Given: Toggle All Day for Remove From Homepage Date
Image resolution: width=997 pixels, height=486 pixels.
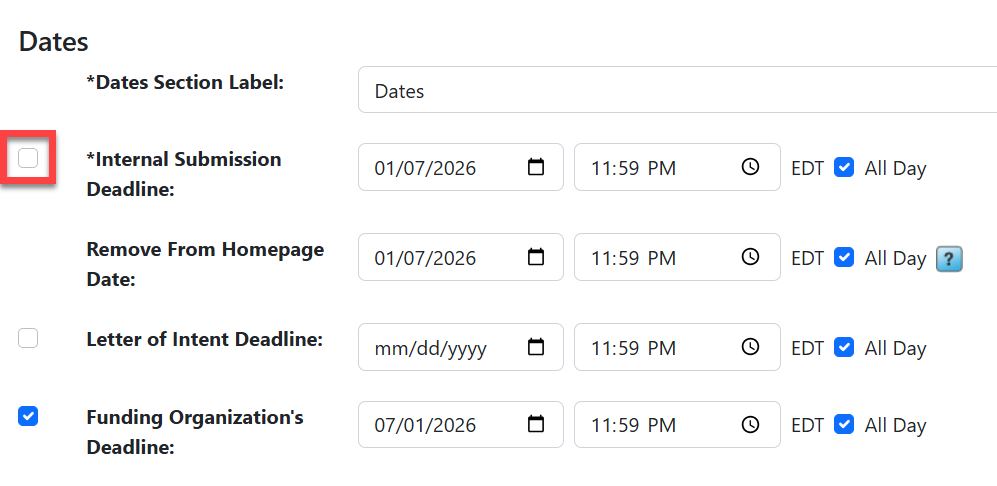Looking at the screenshot, I should [x=844, y=258].
